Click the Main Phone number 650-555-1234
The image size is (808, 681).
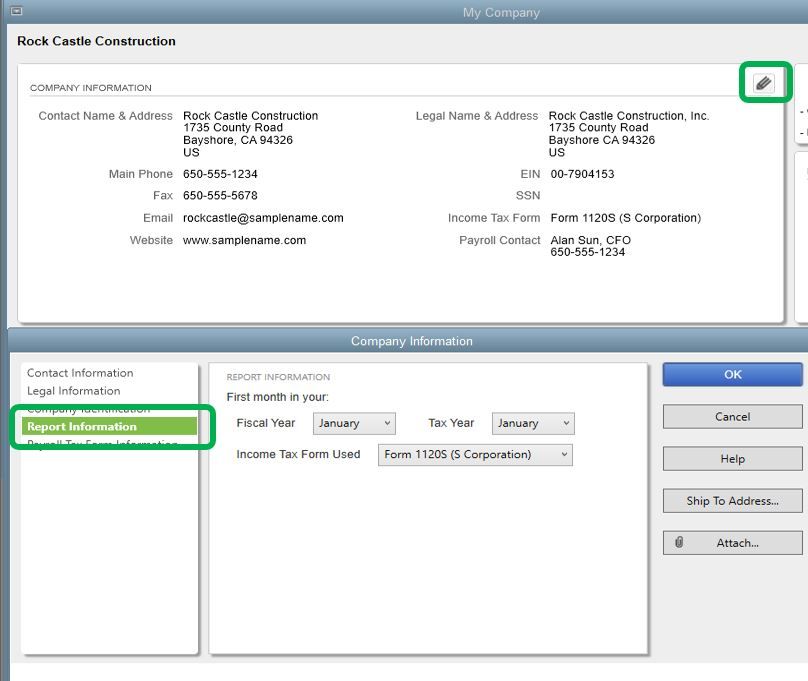(220, 174)
